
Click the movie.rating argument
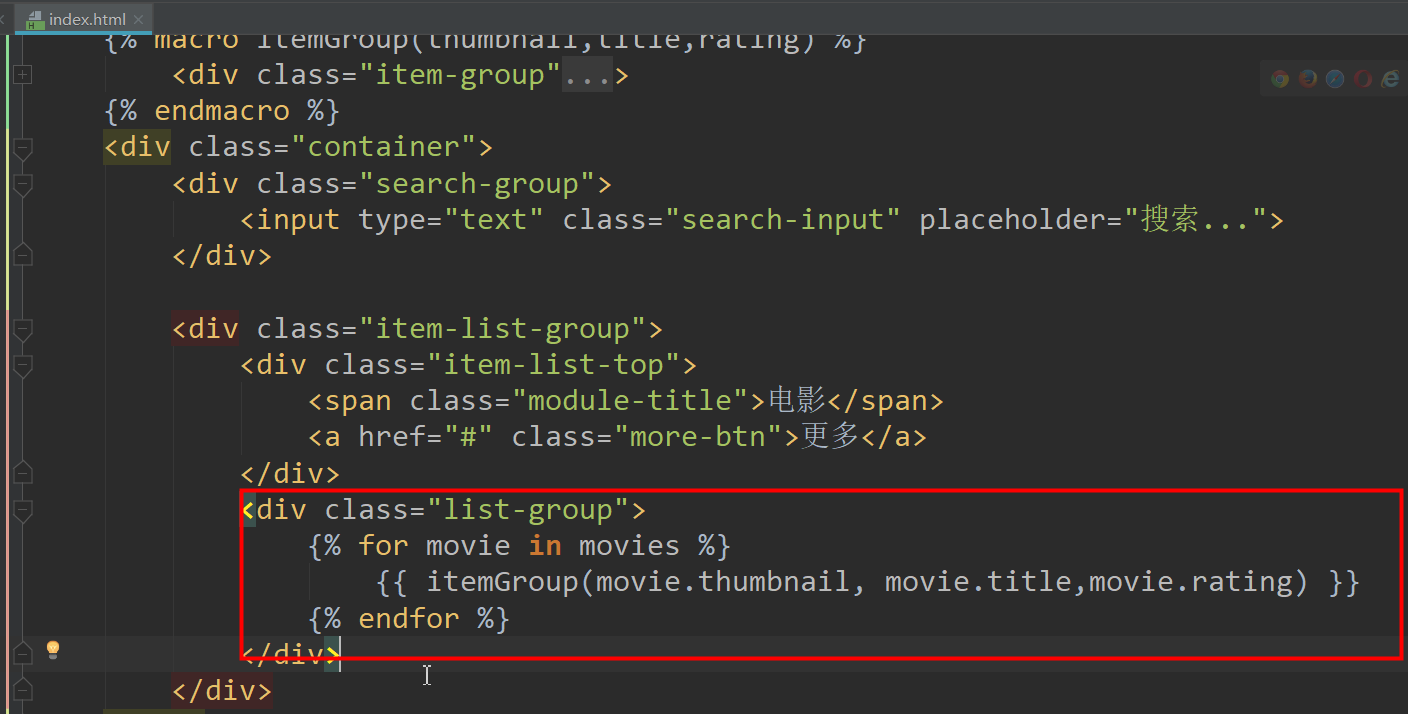pyautogui.click(x=1191, y=582)
